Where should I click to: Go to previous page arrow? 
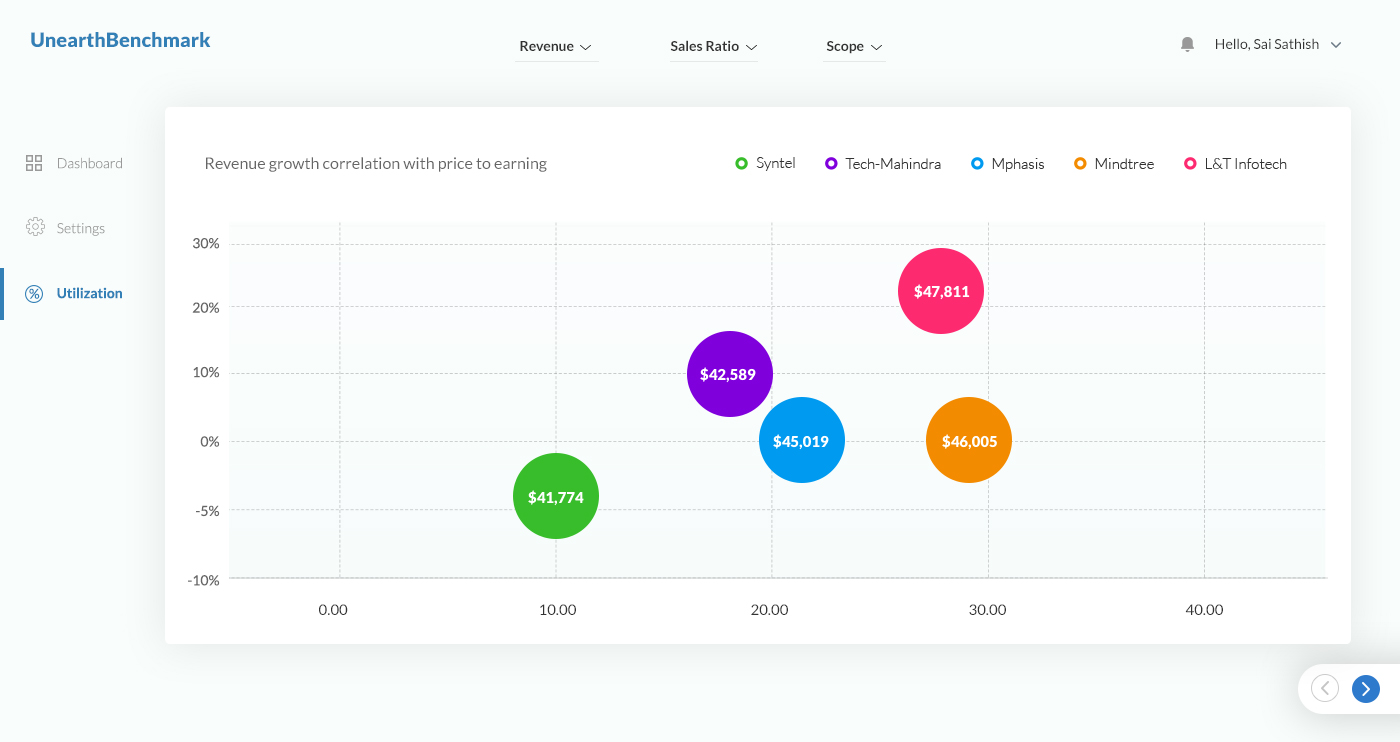(x=1324, y=688)
